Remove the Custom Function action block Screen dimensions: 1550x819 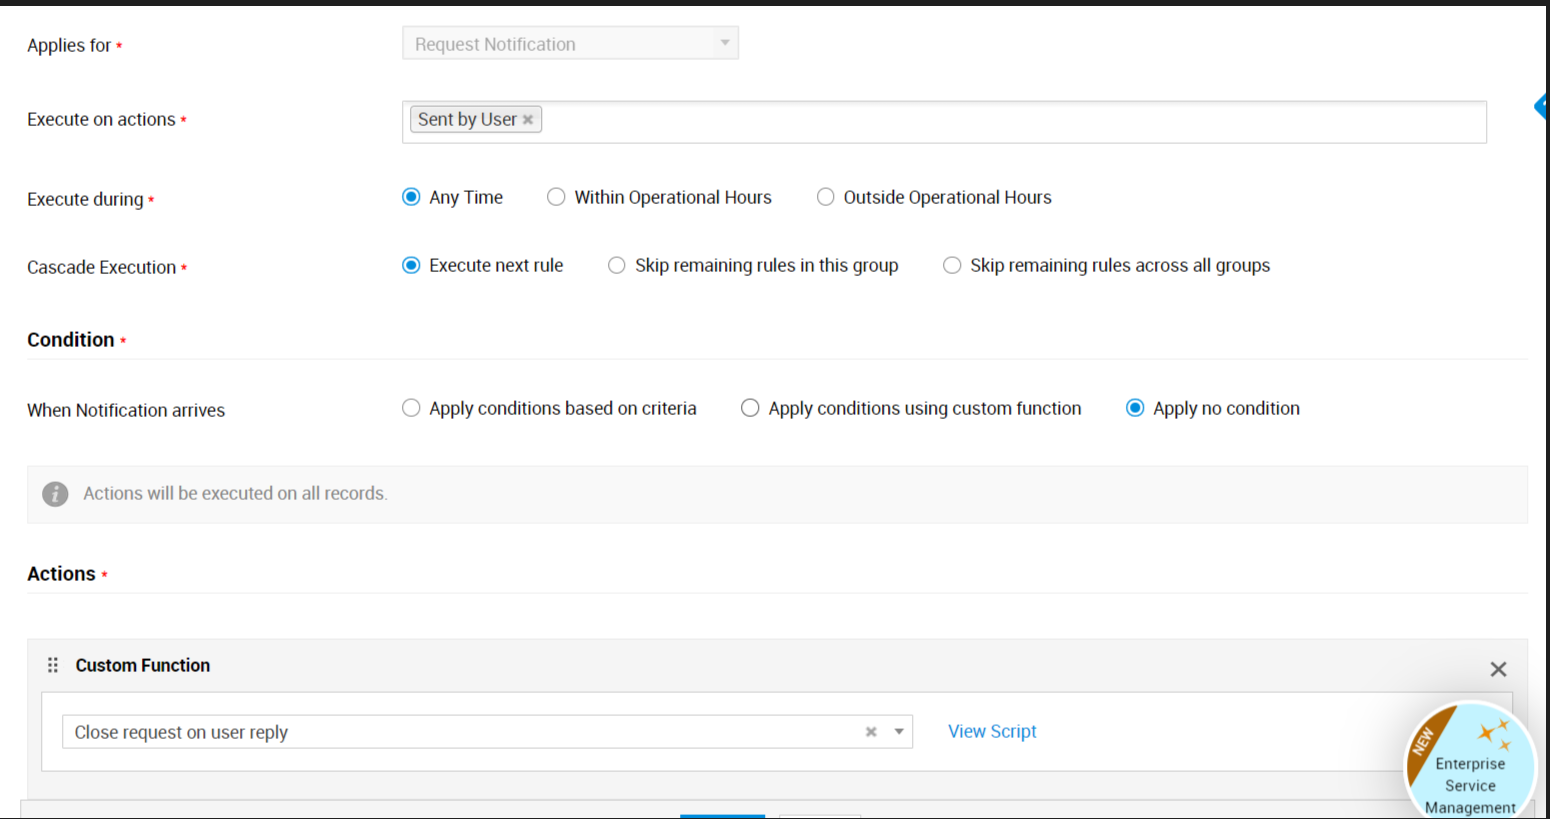1498,669
